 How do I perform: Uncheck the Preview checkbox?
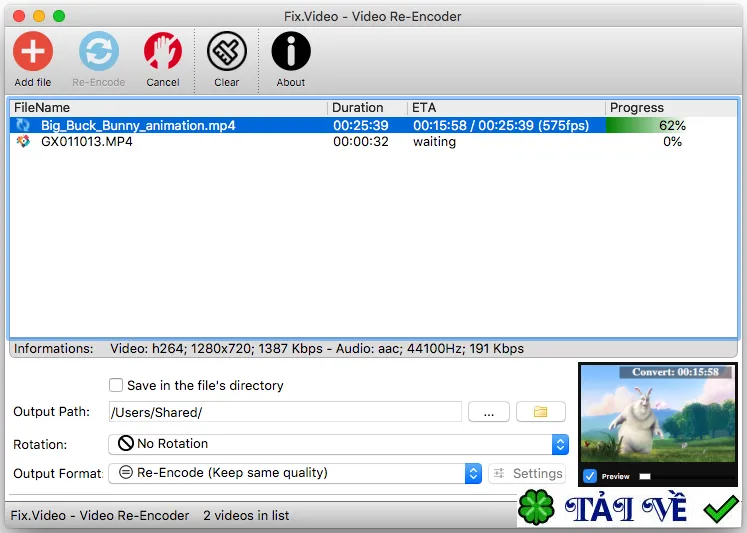pyautogui.click(x=590, y=476)
